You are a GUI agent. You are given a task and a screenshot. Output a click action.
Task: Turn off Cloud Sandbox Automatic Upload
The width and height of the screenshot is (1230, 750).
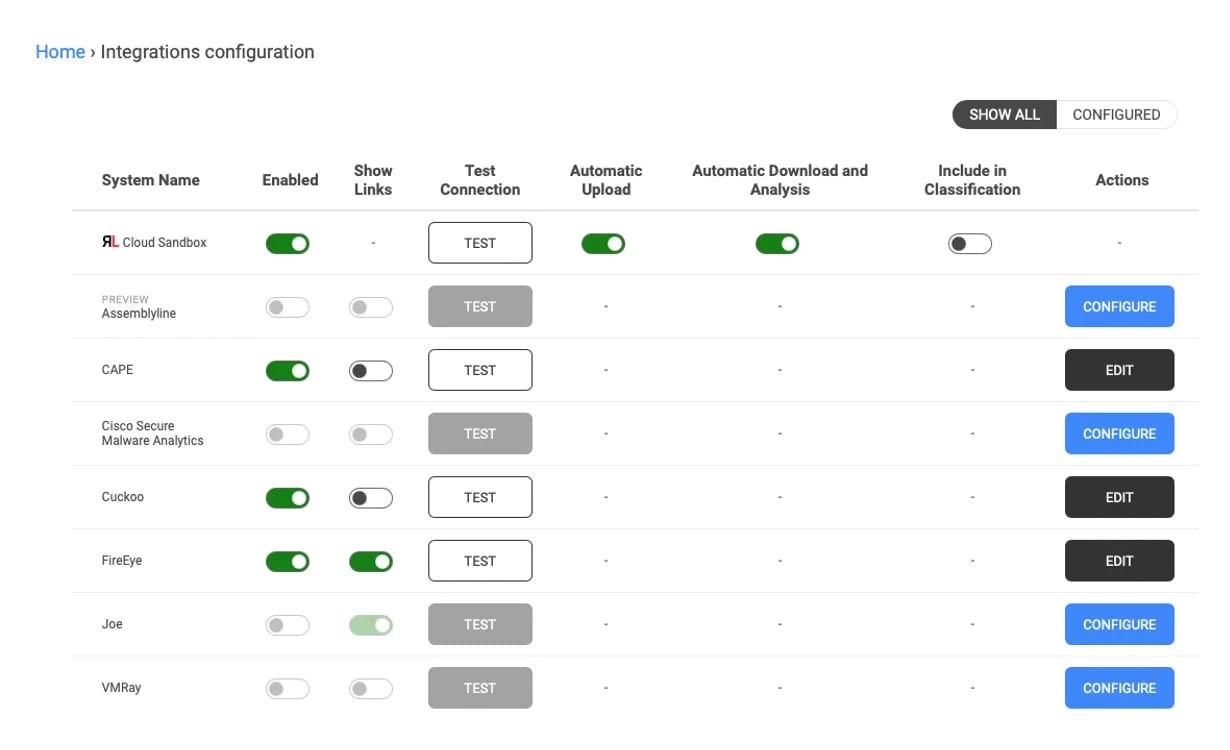click(x=603, y=243)
